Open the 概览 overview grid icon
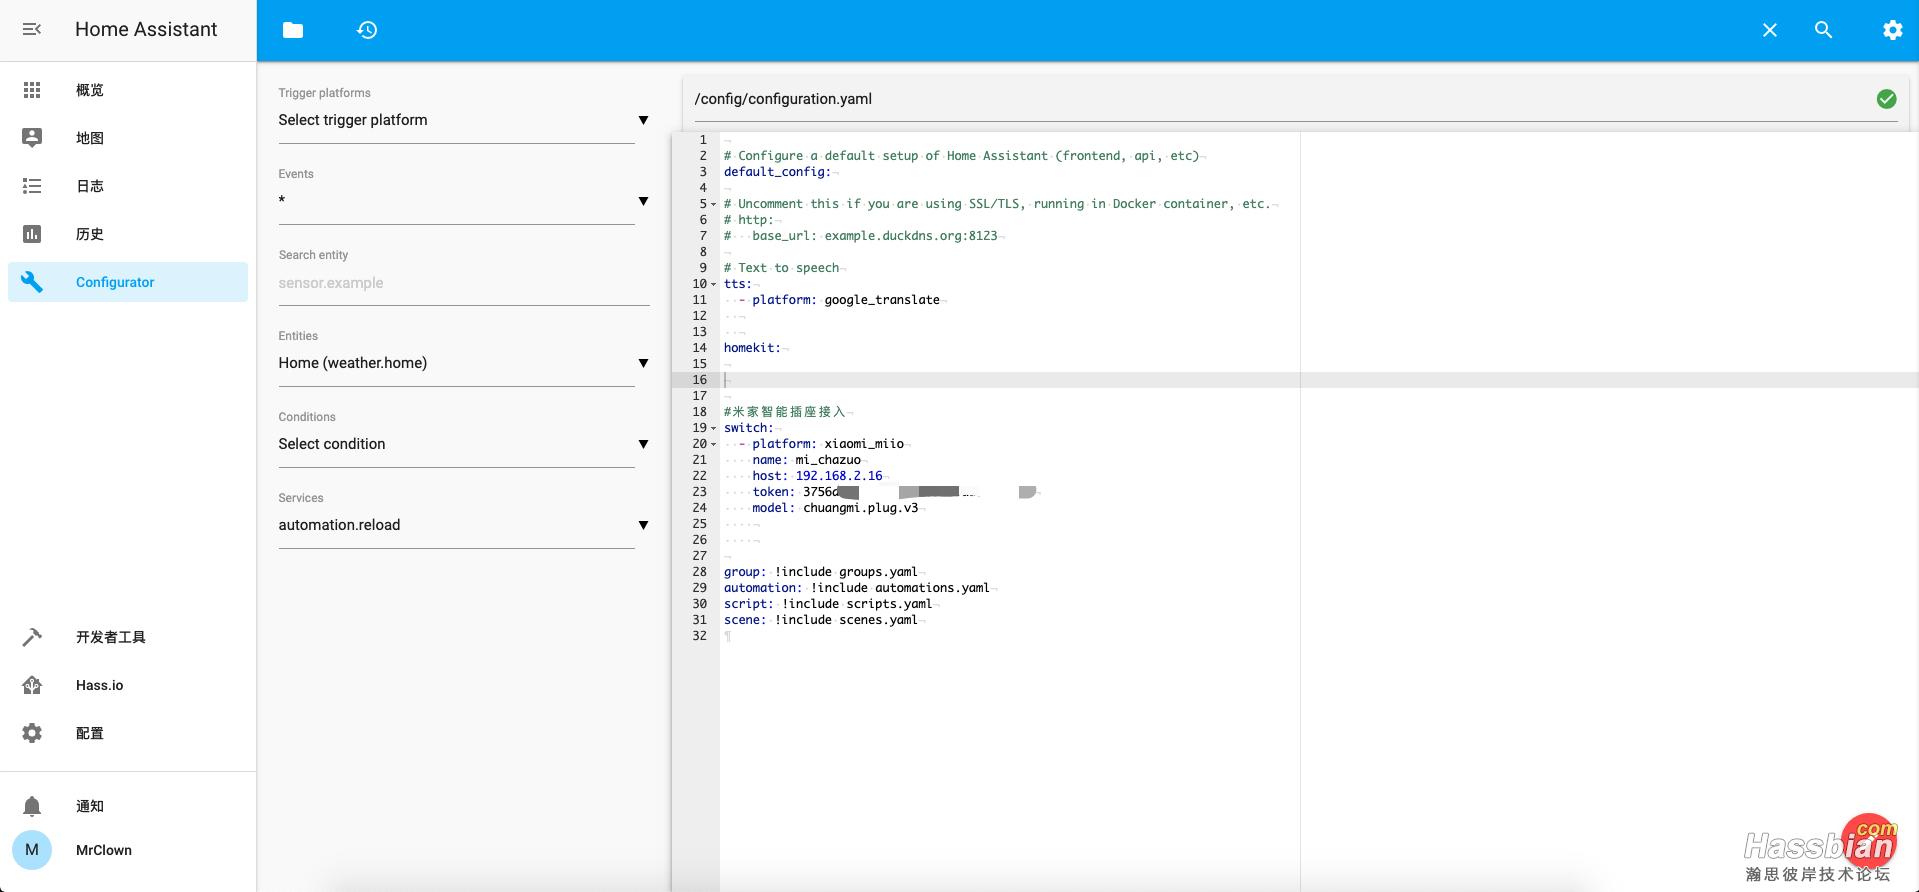The image size is (1919, 892). (x=32, y=90)
